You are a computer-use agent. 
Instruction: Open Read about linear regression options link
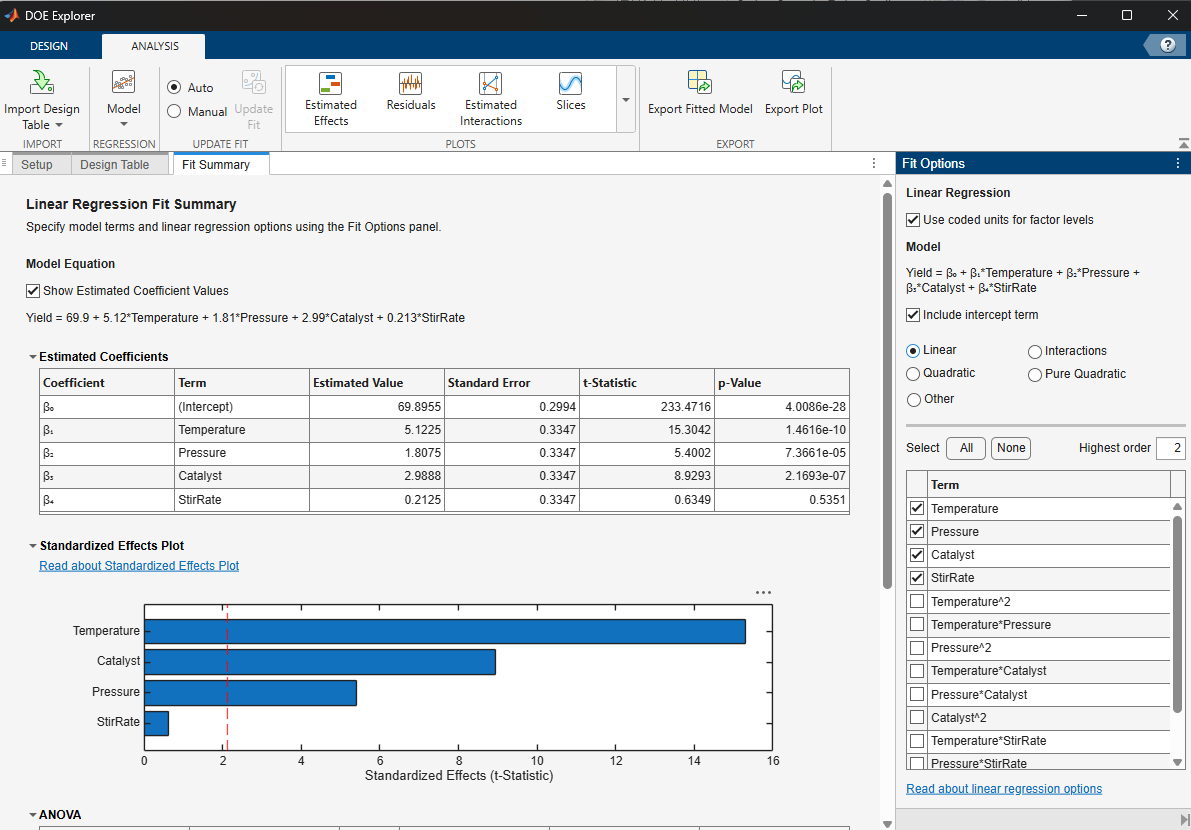(x=1003, y=789)
